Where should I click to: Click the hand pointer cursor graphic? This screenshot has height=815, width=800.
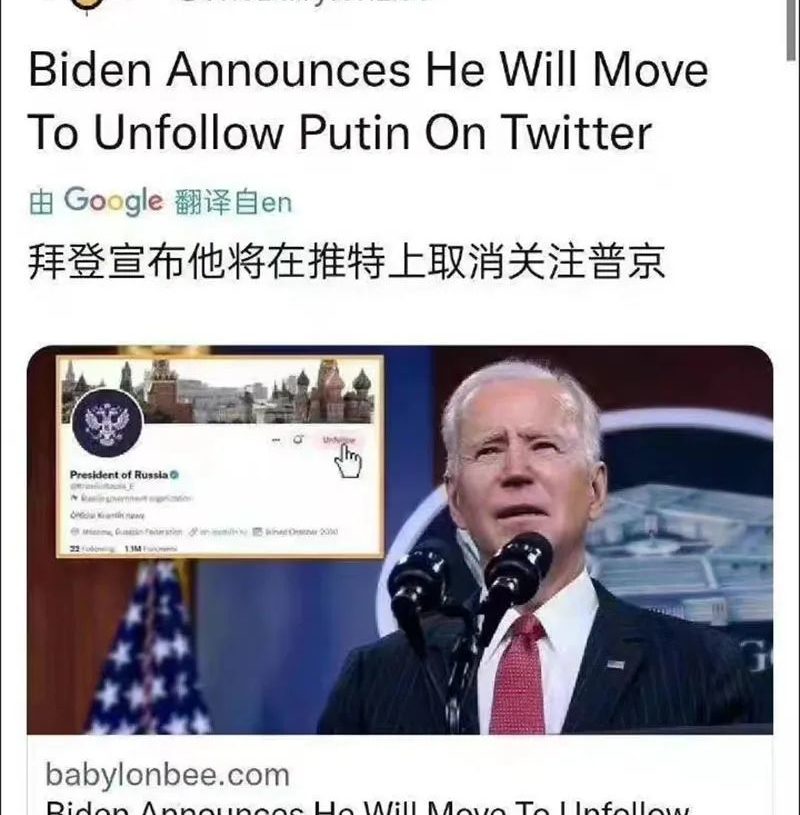[348, 461]
